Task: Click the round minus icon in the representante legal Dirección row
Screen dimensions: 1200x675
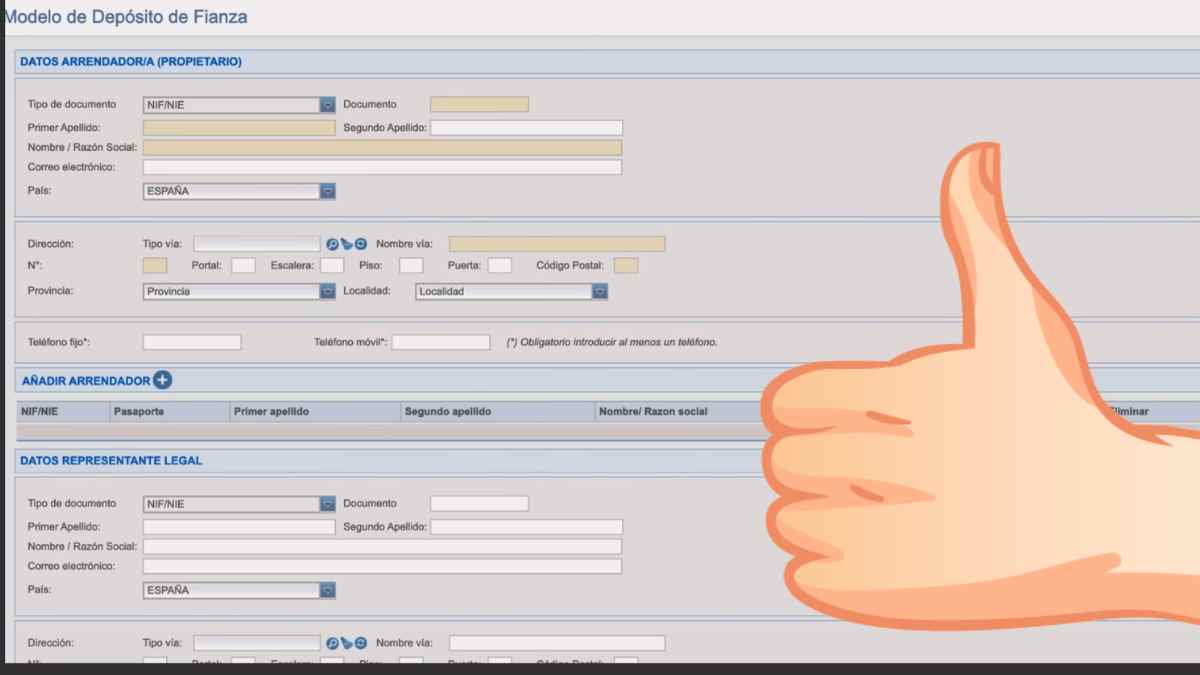Action: point(361,643)
